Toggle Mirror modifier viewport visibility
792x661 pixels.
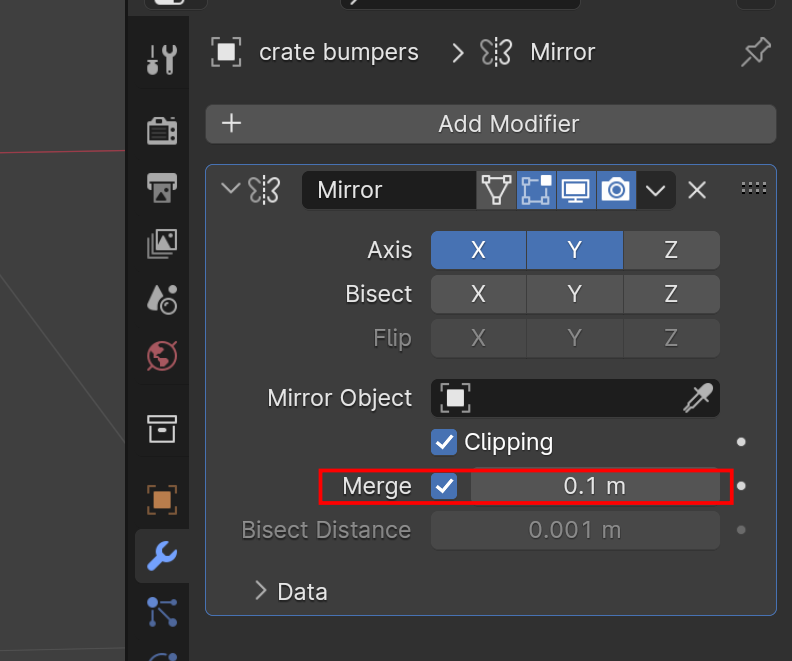pos(577,189)
